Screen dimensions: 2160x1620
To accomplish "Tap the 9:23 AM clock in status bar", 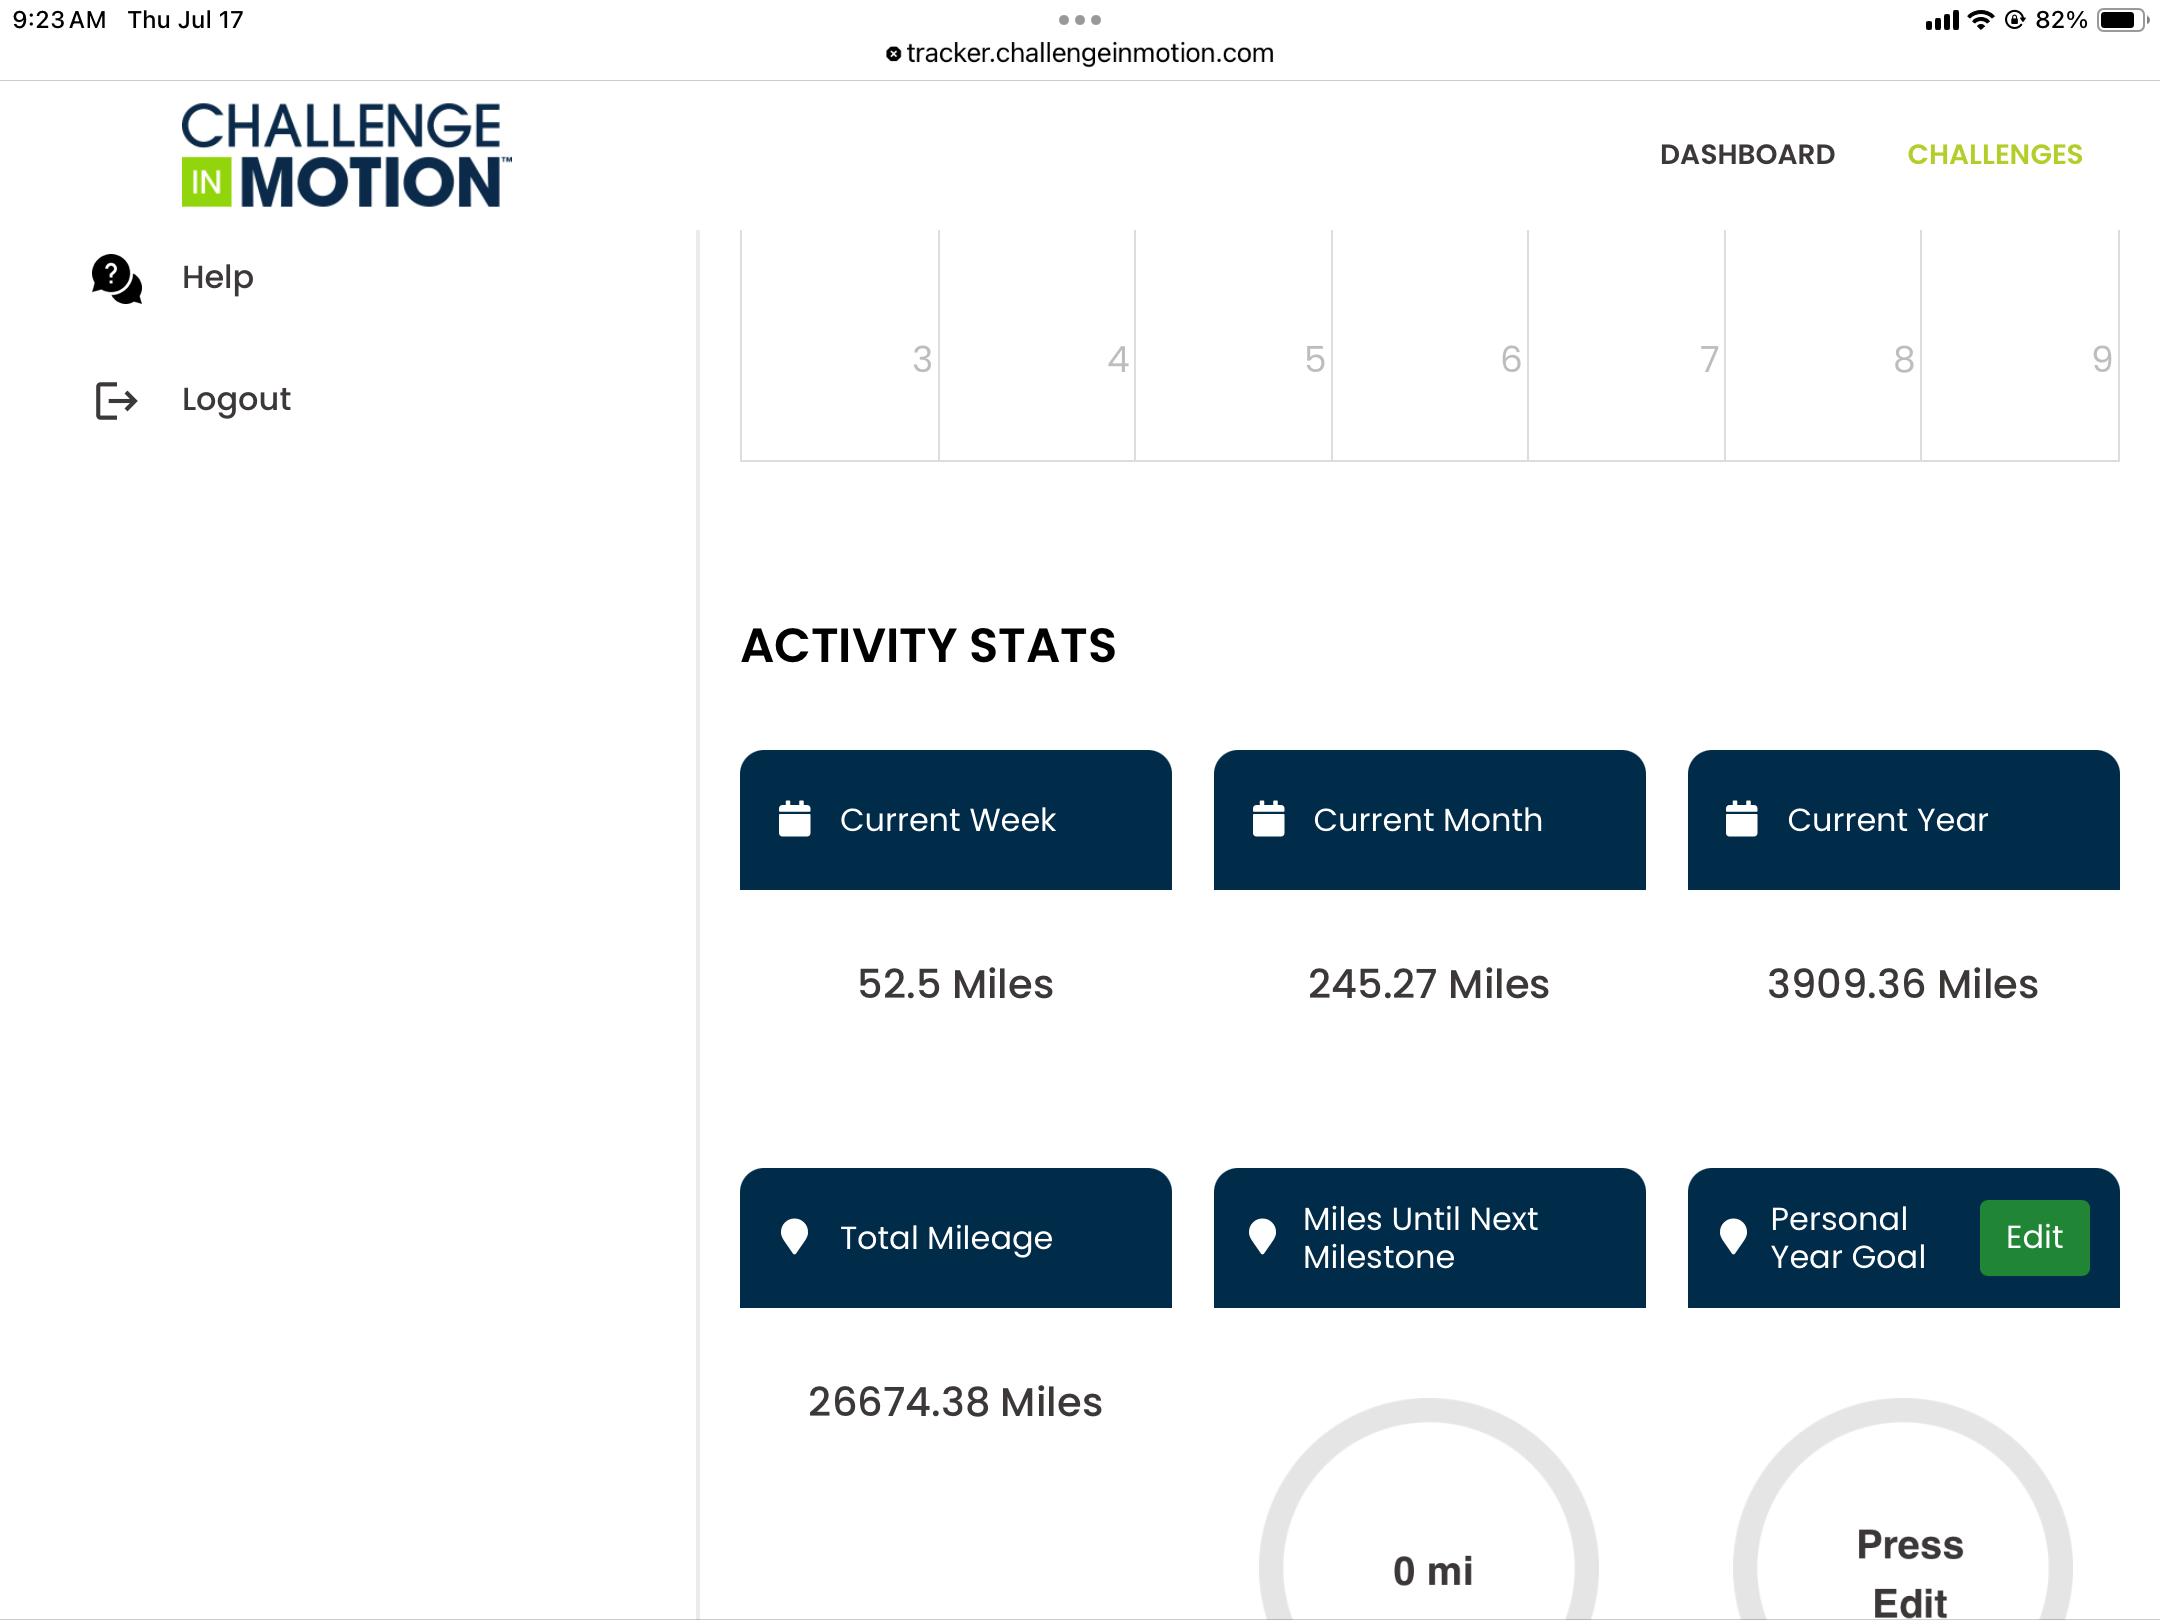I will (x=59, y=20).
